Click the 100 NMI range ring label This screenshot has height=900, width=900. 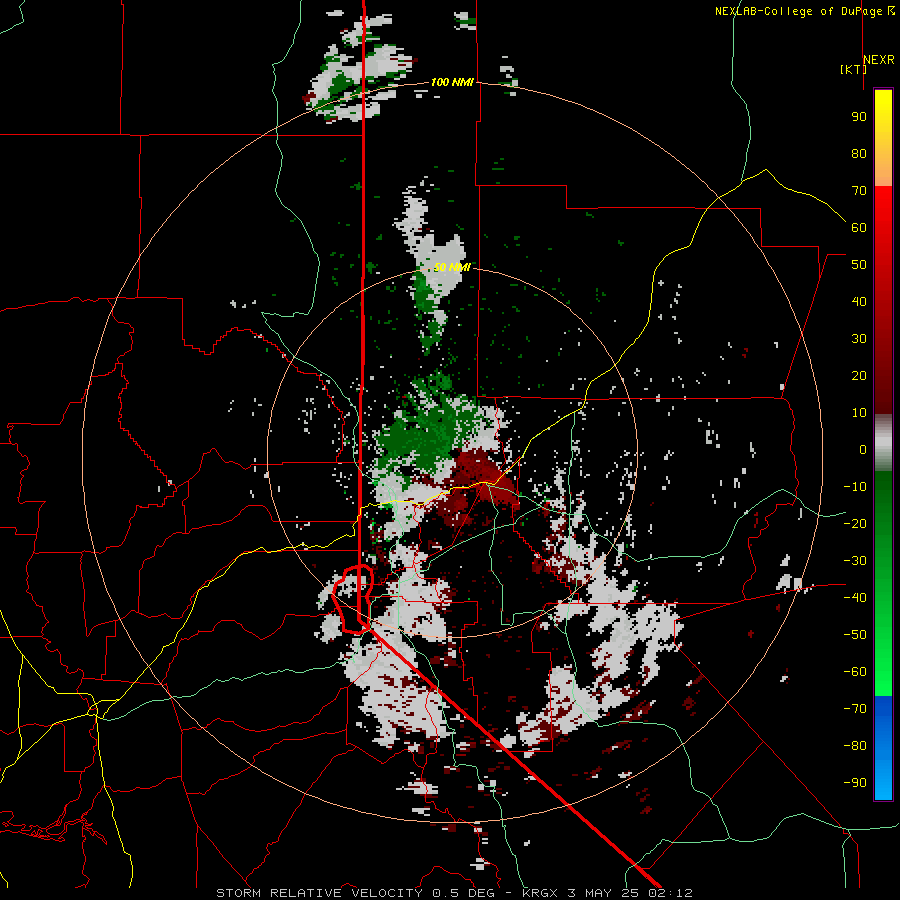(x=452, y=82)
